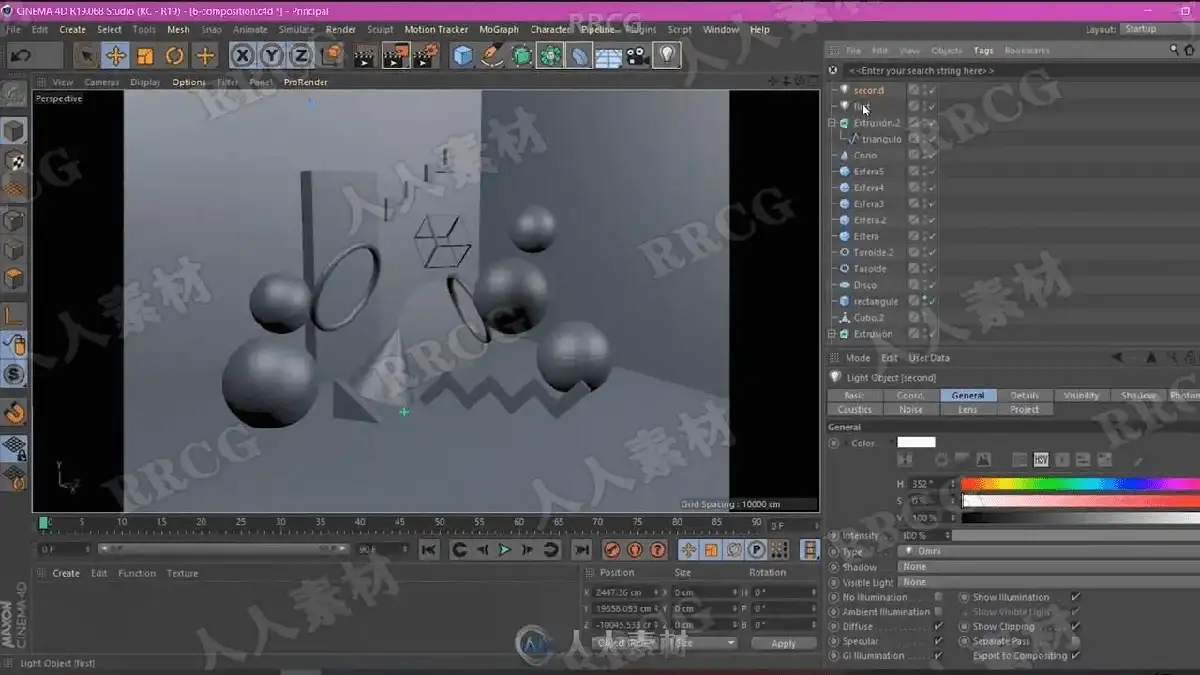
Task: Click the Cube primitive icon
Action: 462,55
